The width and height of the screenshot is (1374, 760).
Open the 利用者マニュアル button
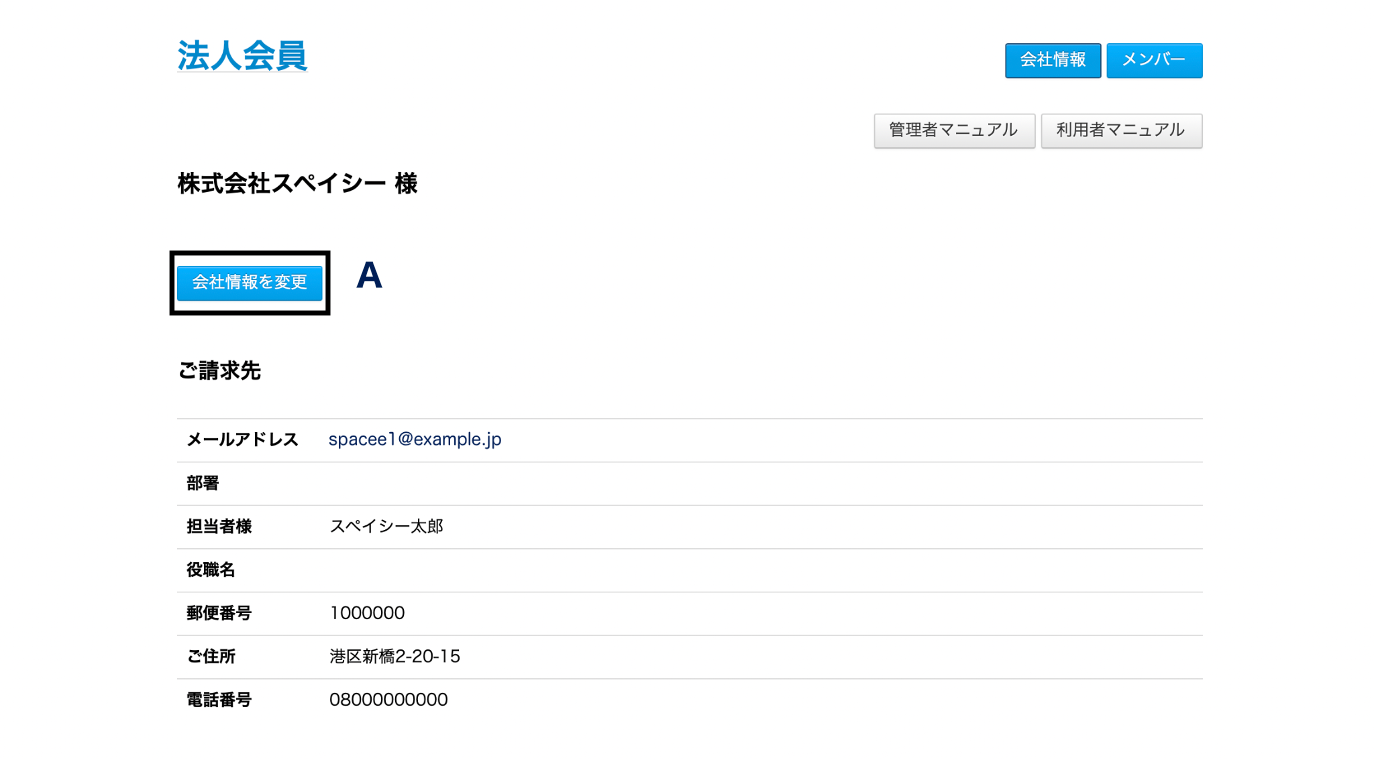point(1121,130)
